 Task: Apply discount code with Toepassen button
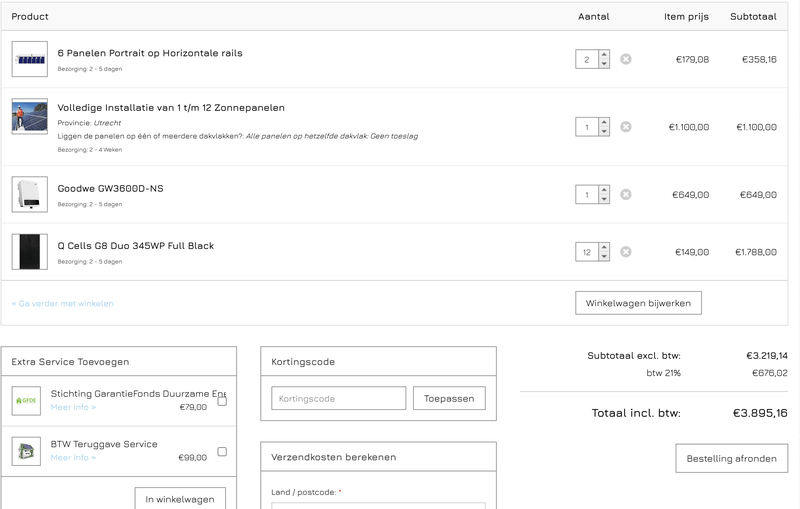coord(449,398)
